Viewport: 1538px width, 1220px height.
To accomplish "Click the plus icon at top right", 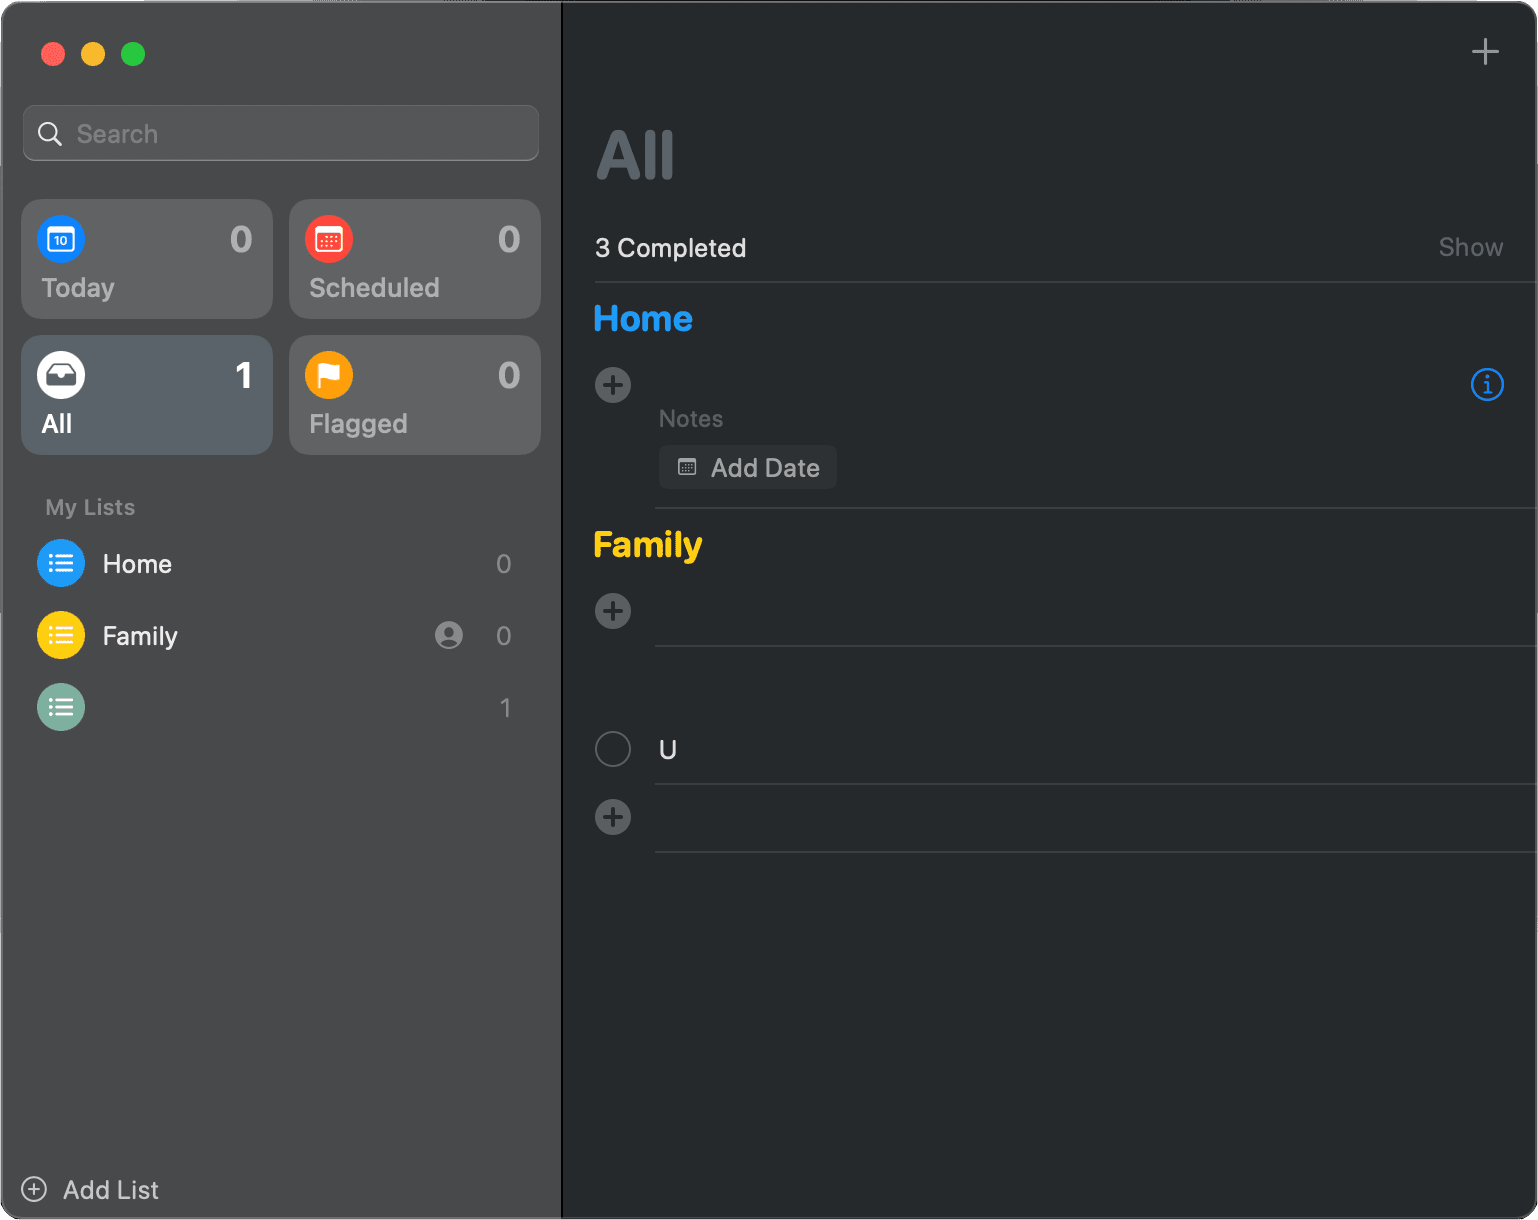I will click(1485, 52).
